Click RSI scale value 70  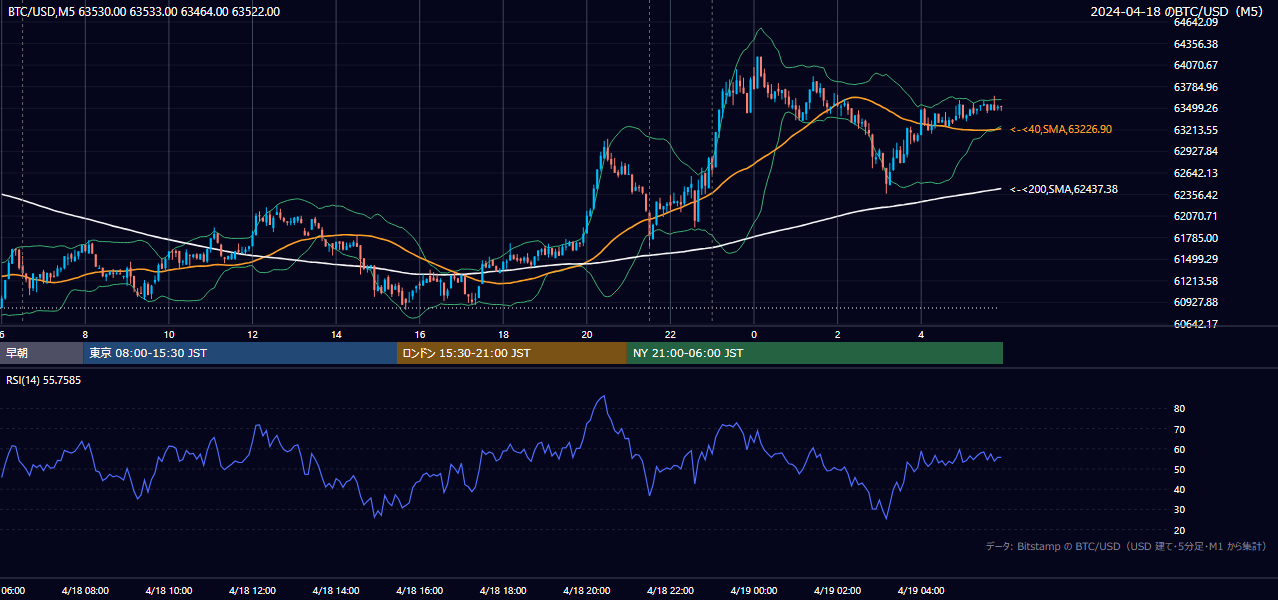(1179, 429)
